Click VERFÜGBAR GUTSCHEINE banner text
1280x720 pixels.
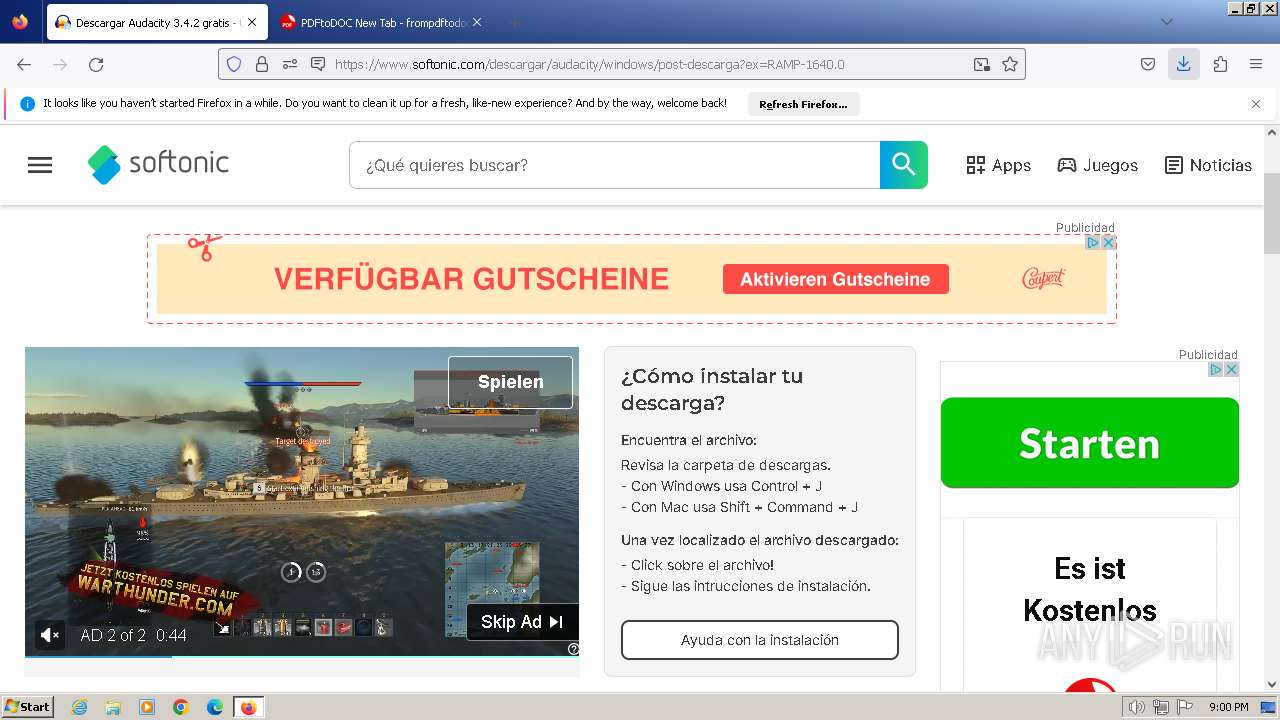[471, 279]
